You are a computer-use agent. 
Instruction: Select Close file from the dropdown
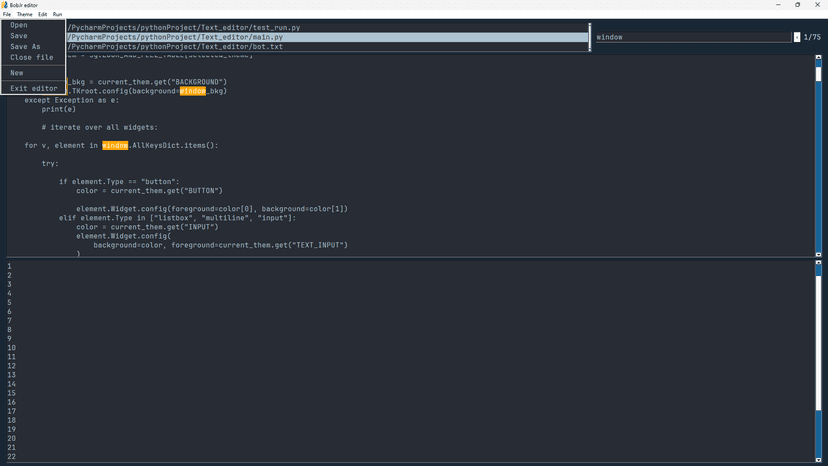coord(32,58)
